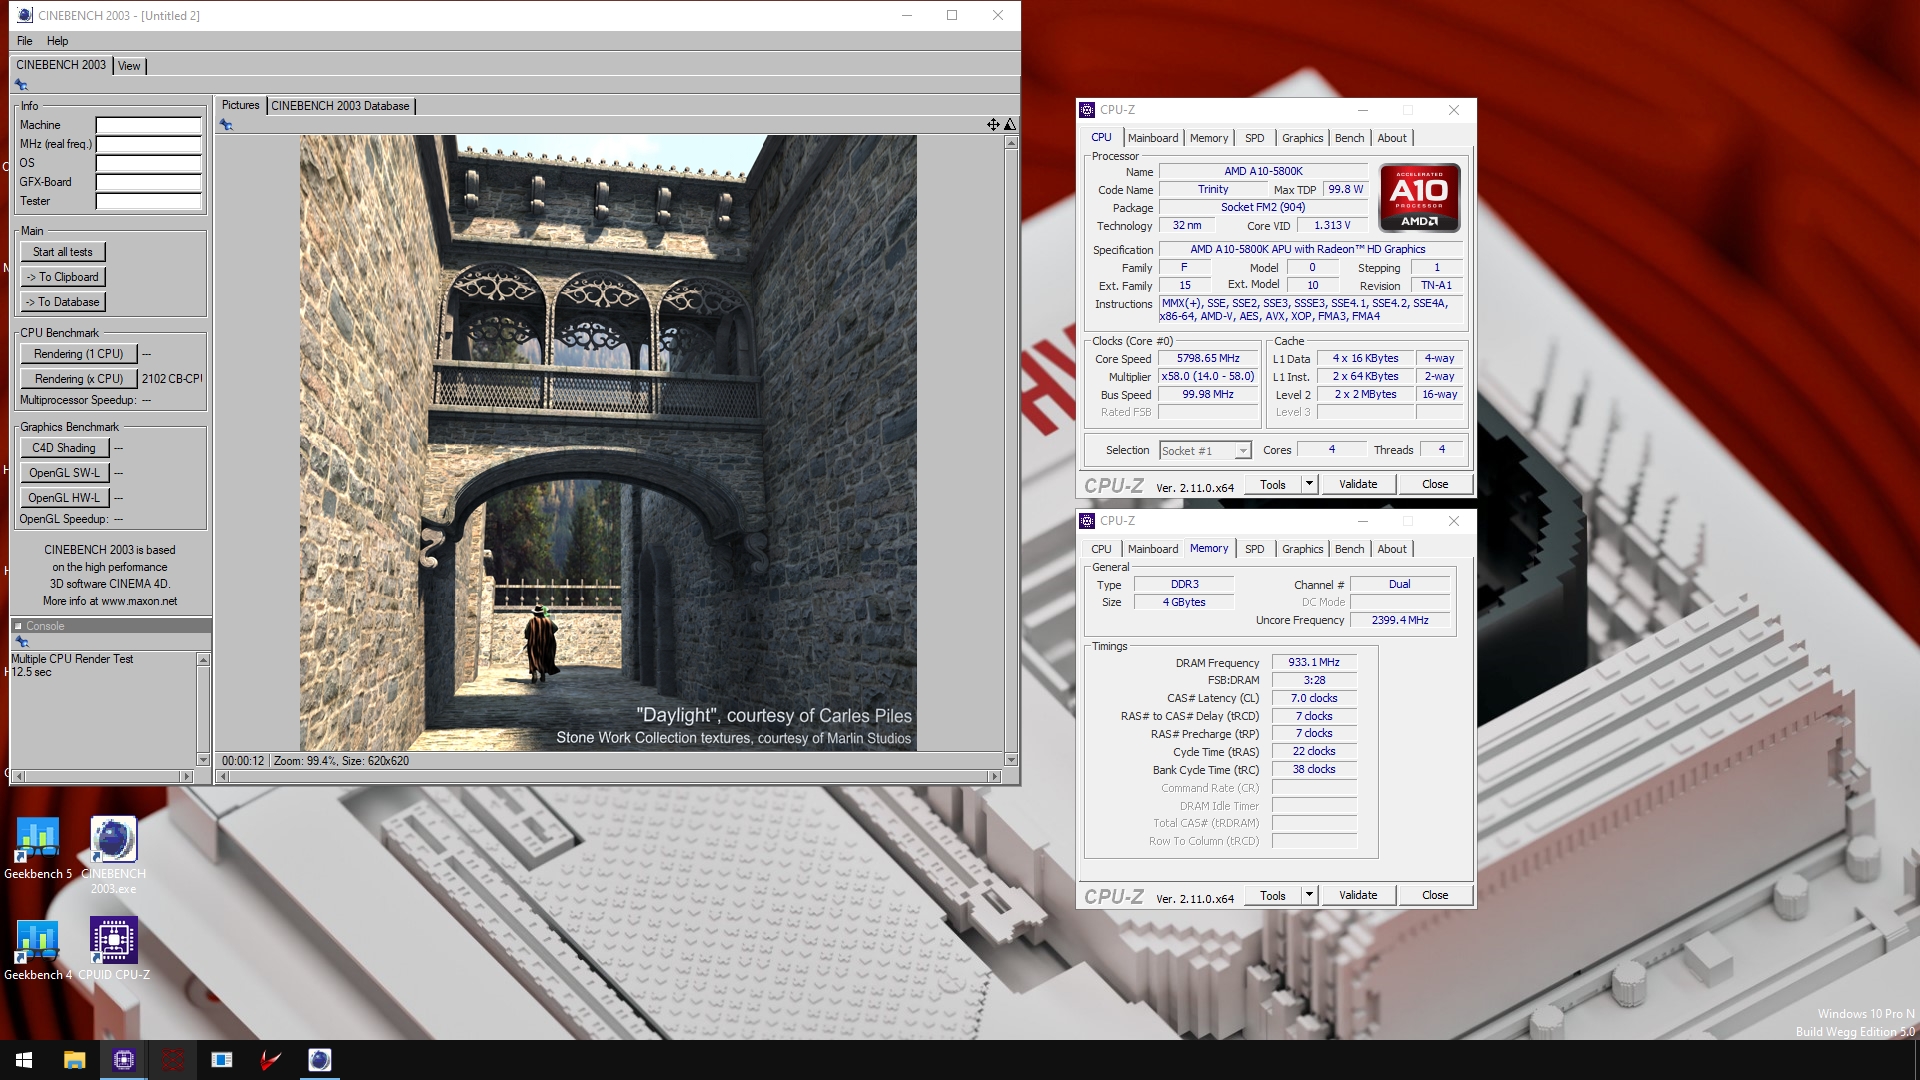
Task: Click the Console panel pin icon
Action: (x=21, y=642)
